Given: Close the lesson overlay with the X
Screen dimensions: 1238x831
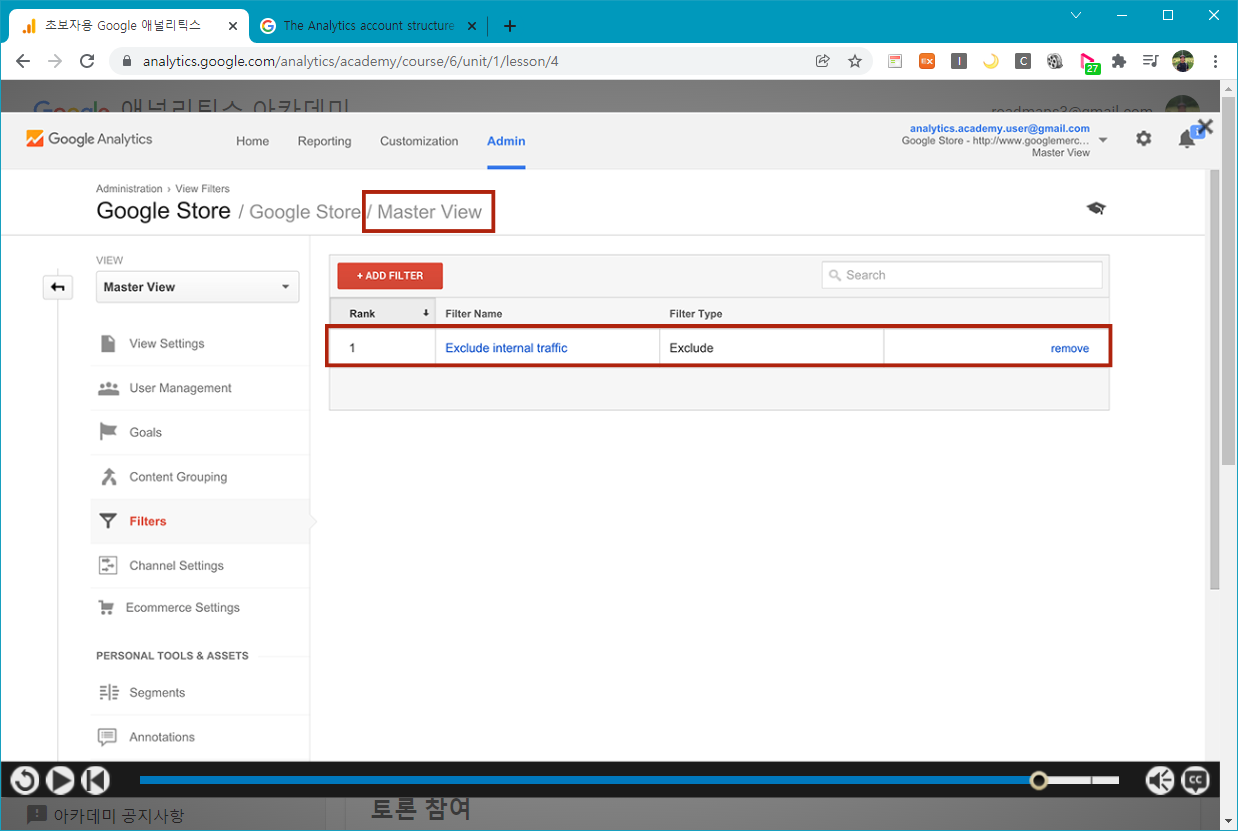Looking at the screenshot, I should [1205, 127].
